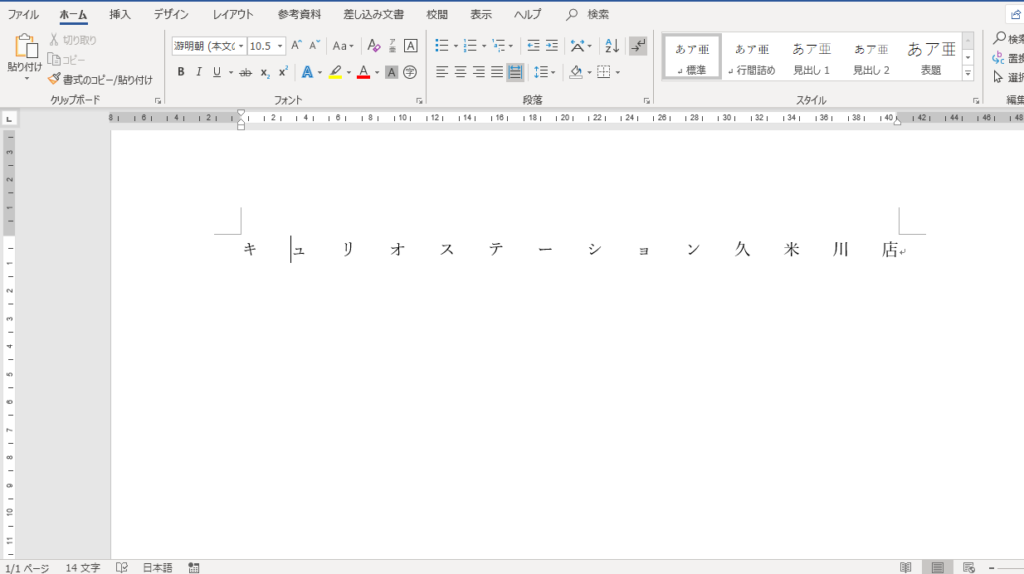Viewport: 1024px width, 574px height.
Task: Switch to Read Mode view in status bar
Action: (905, 567)
